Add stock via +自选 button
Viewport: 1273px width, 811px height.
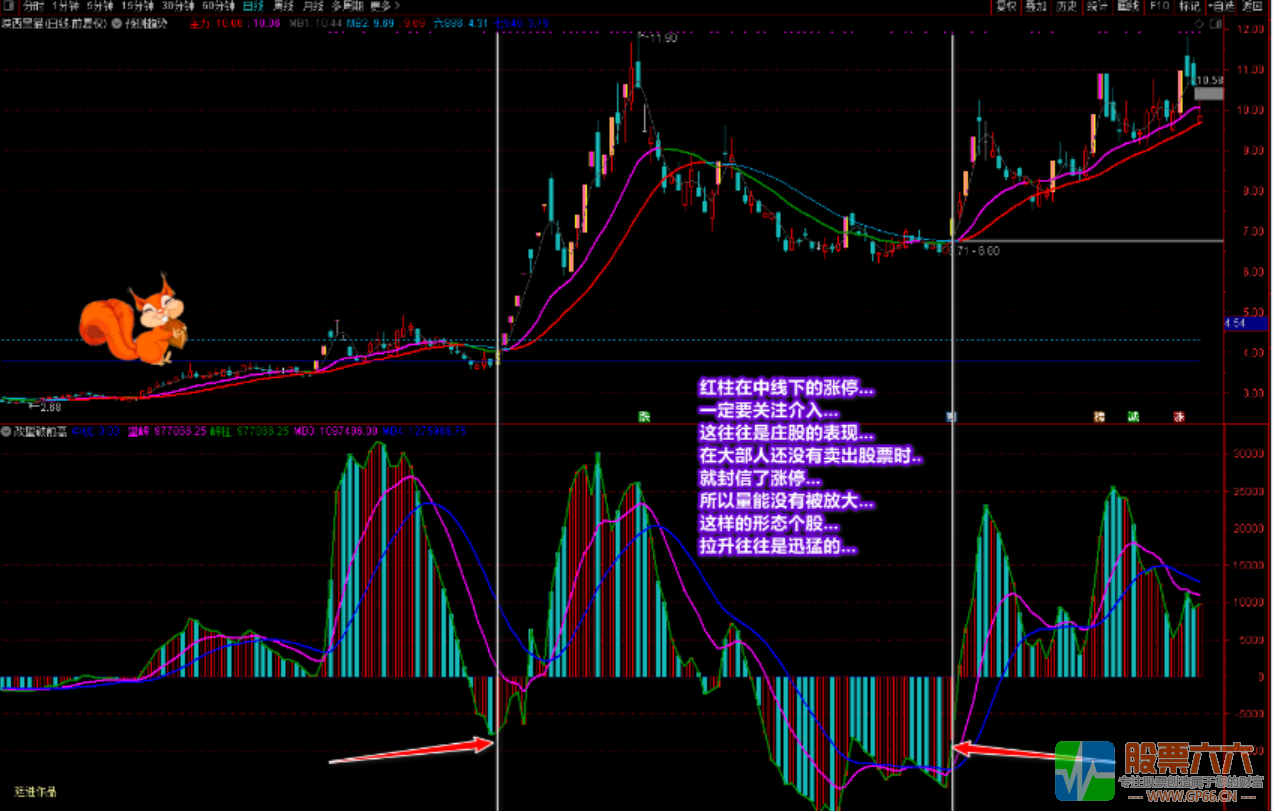tap(1221, 5)
